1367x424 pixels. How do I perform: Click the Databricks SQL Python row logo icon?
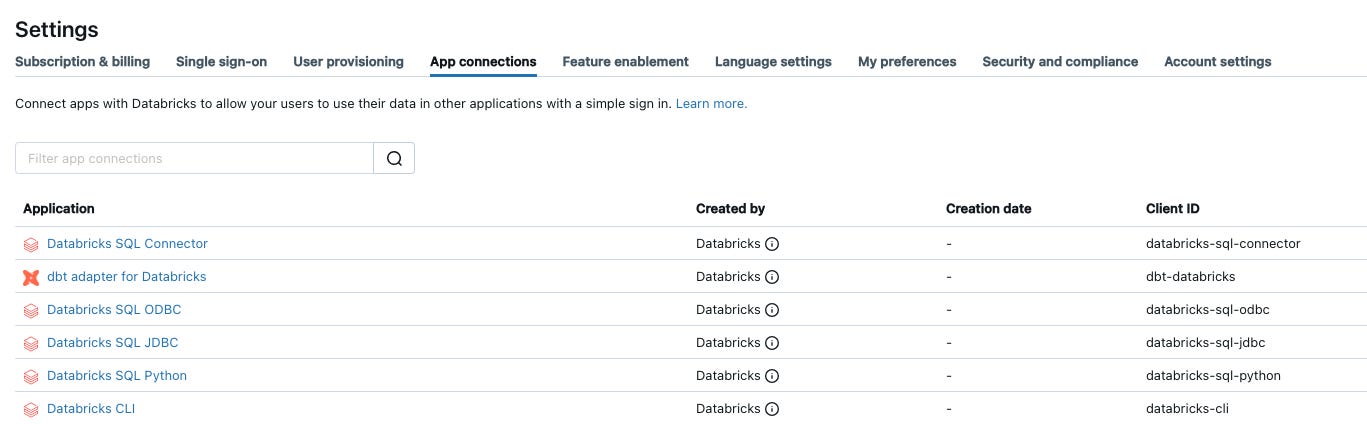point(31,376)
